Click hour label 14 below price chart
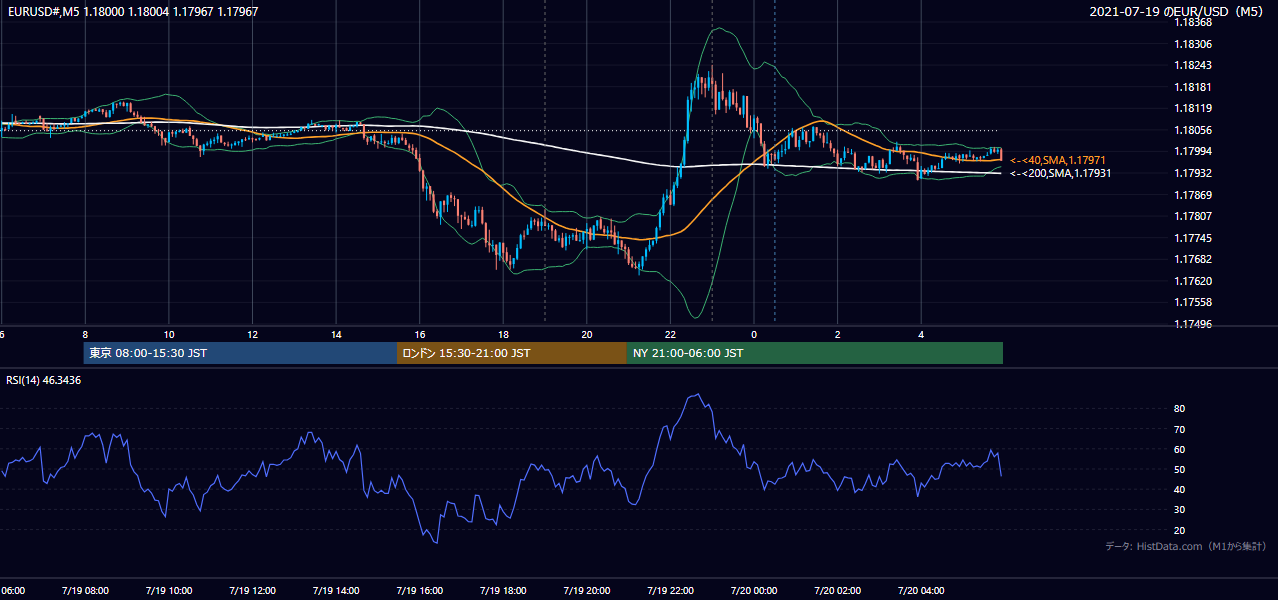Viewport: 1278px width, 600px height. (336, 335)
